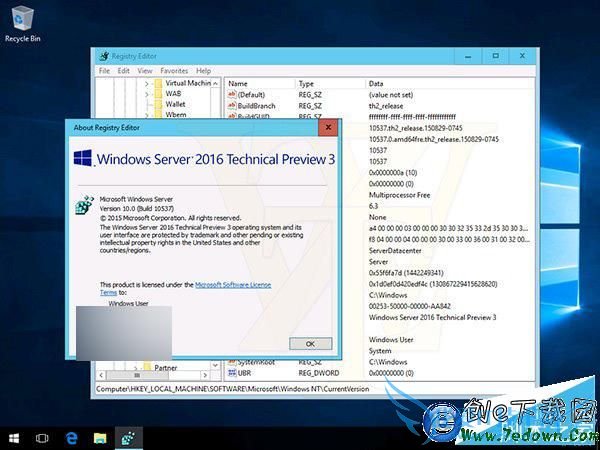This screenshot has height=450, width=600.
Task: Click the tree horizontal scrollbar thumb
Action: coord(137,375)
